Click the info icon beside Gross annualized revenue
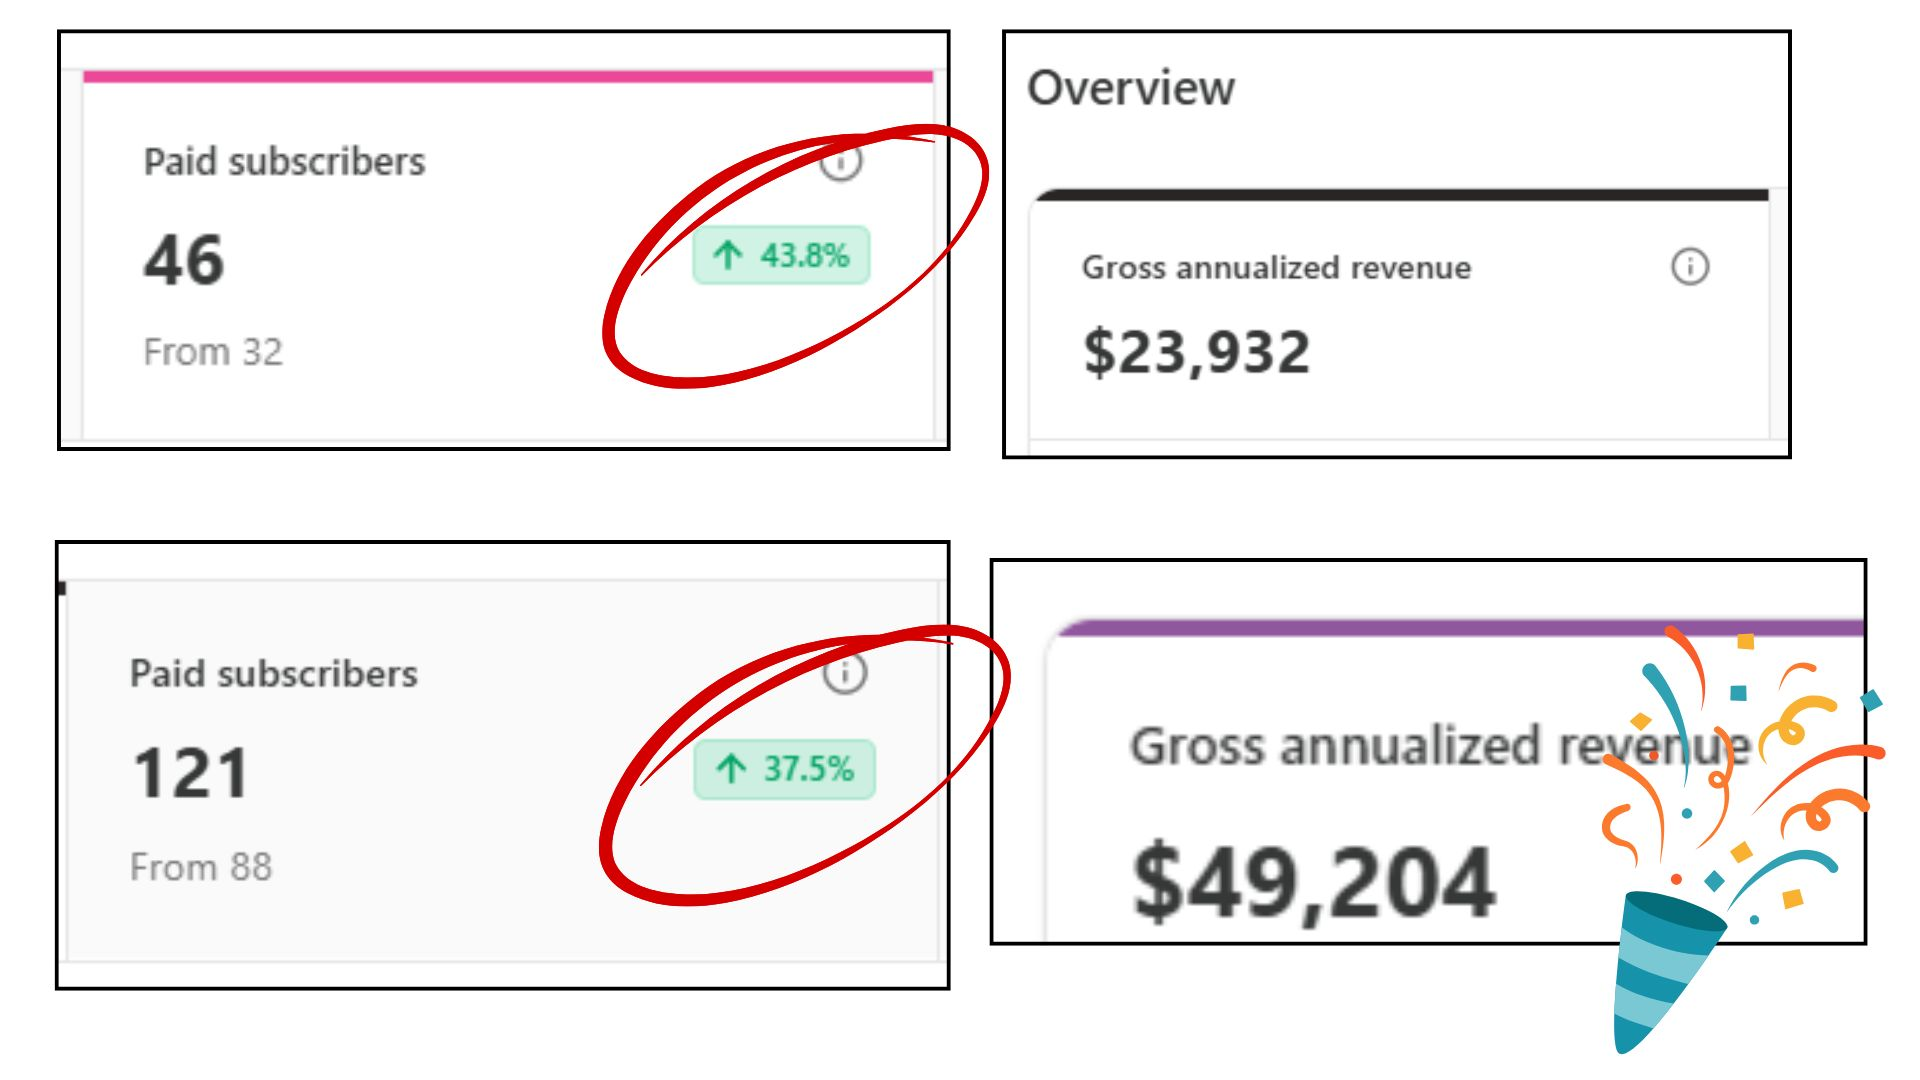This screenshot has width=1920, height=1080. [1692, 266]
